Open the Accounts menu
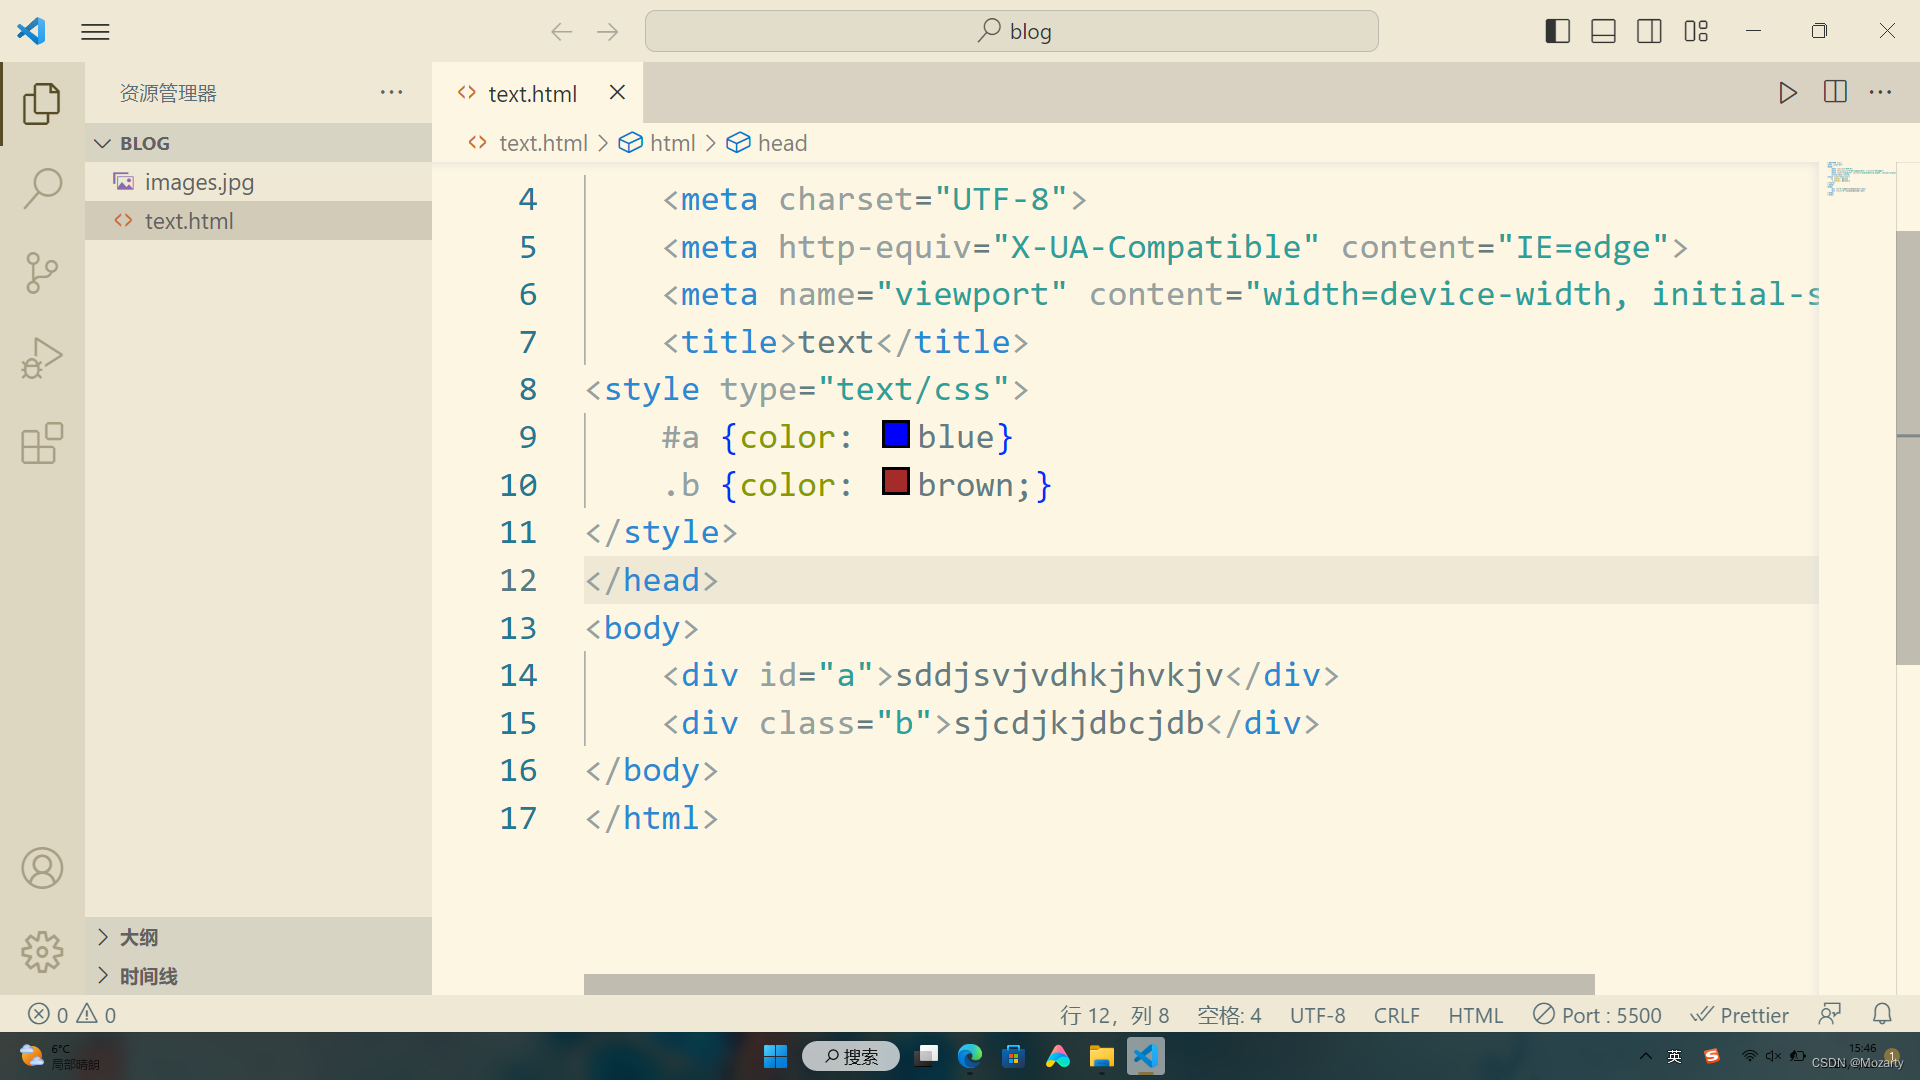Image resolution: width=1920 pixels, height=1080 pixels. [42, 868]
